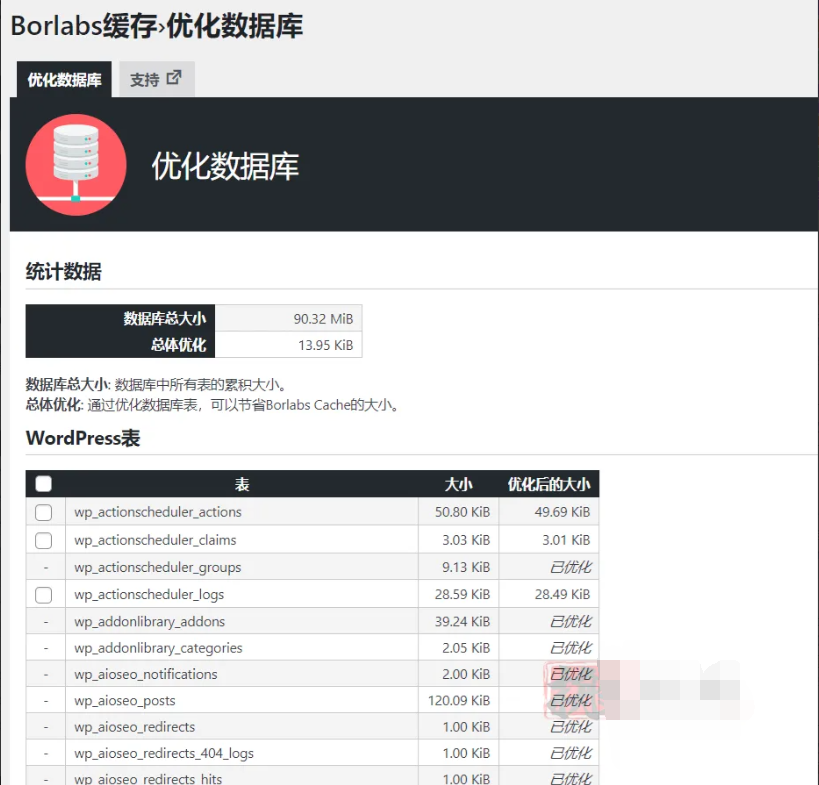Image resolution: width=819 pixels, height=785 pixels.
Task: Select the wp_aioseo_redirects table name
Action: (135, 727)
